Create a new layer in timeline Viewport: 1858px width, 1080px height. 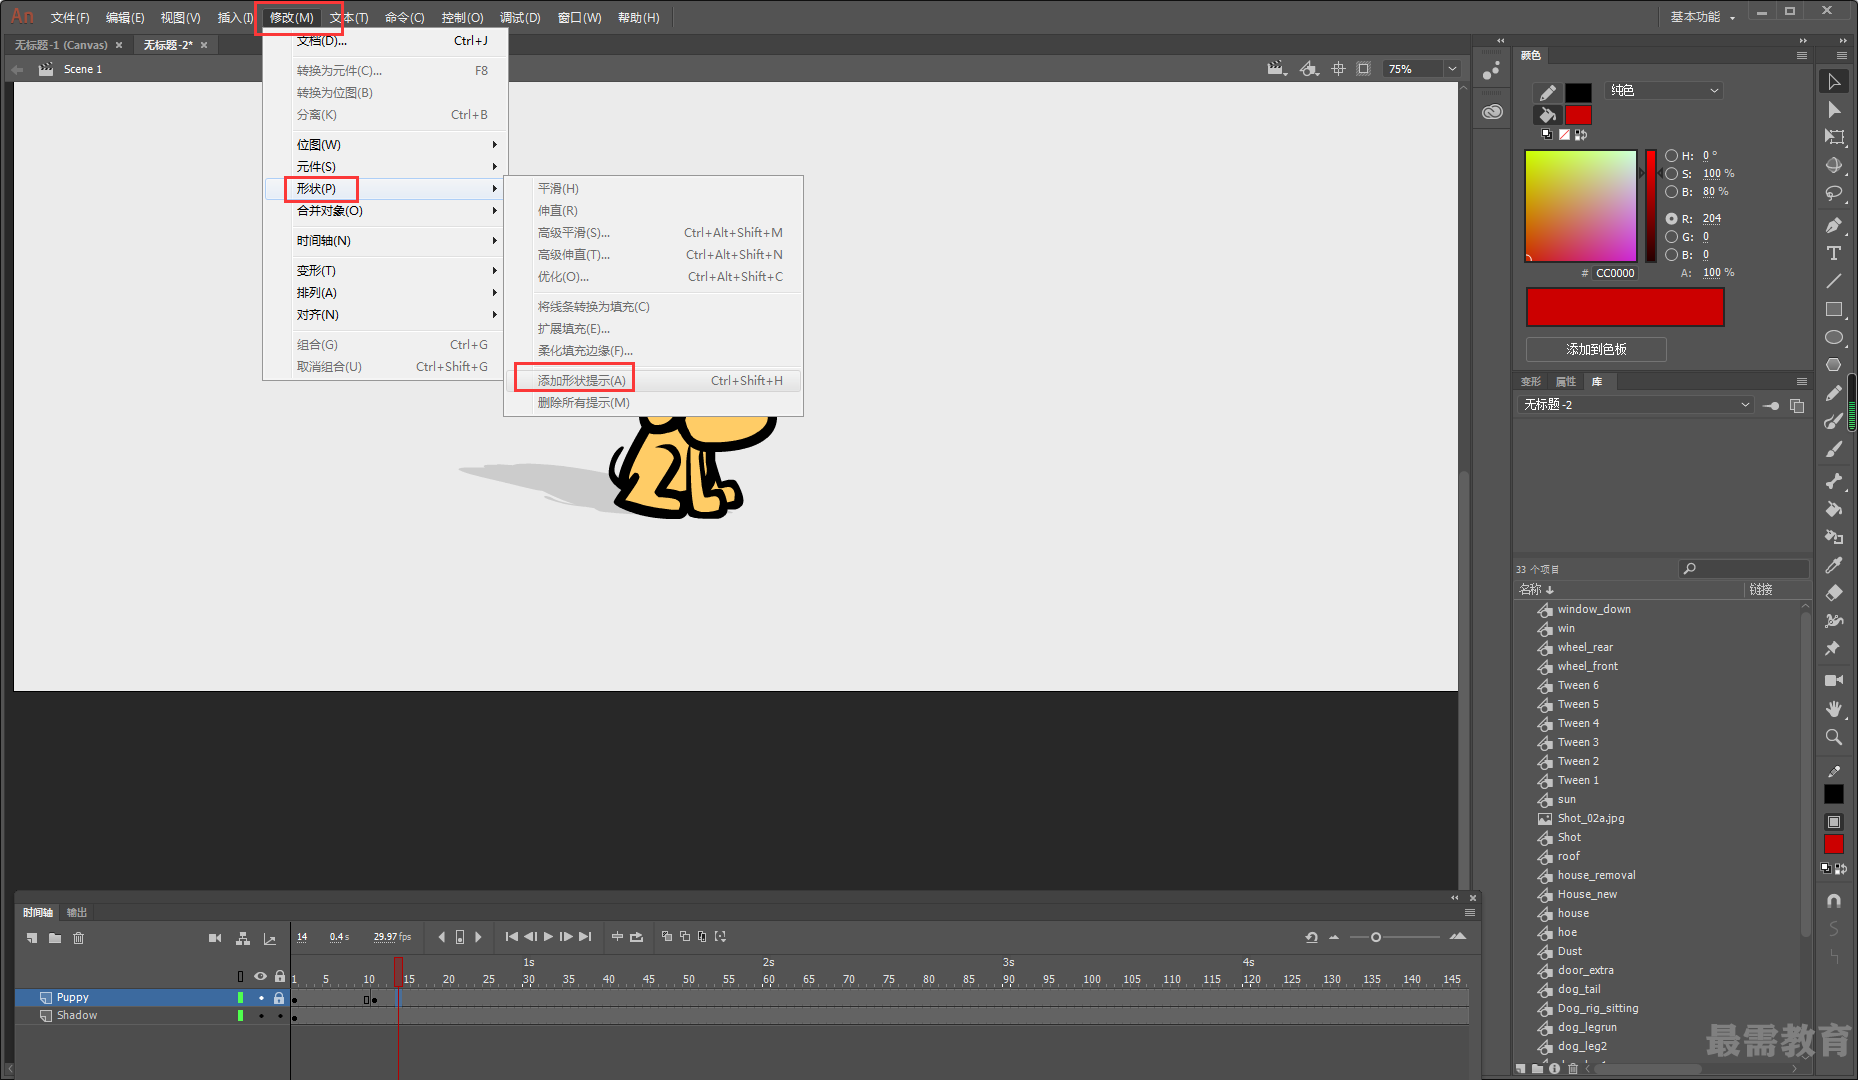click(x=32, y=938)
